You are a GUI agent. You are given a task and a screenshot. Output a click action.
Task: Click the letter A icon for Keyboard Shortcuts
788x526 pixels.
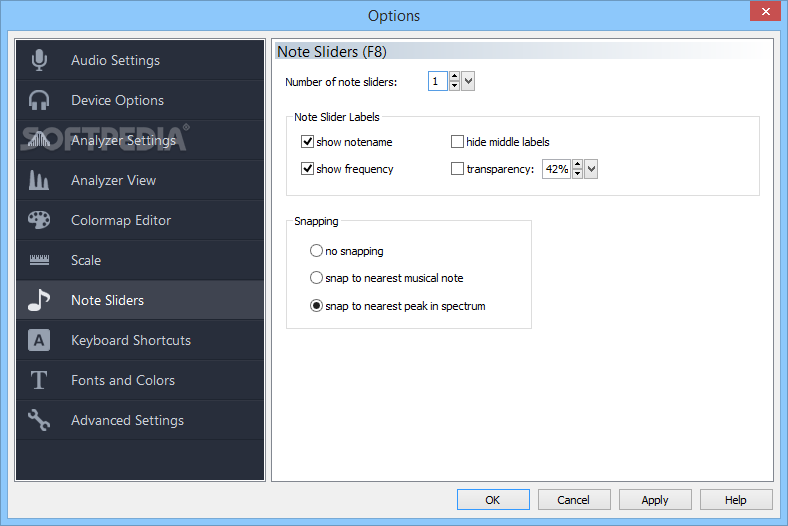tap(39, 340)
